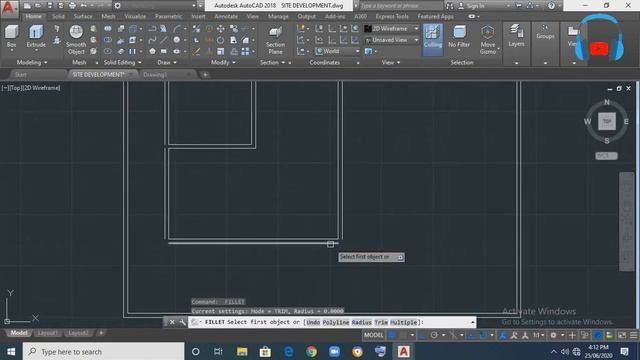
Task: Click the Move Gizmo tool
Action: tap(488, 40)
